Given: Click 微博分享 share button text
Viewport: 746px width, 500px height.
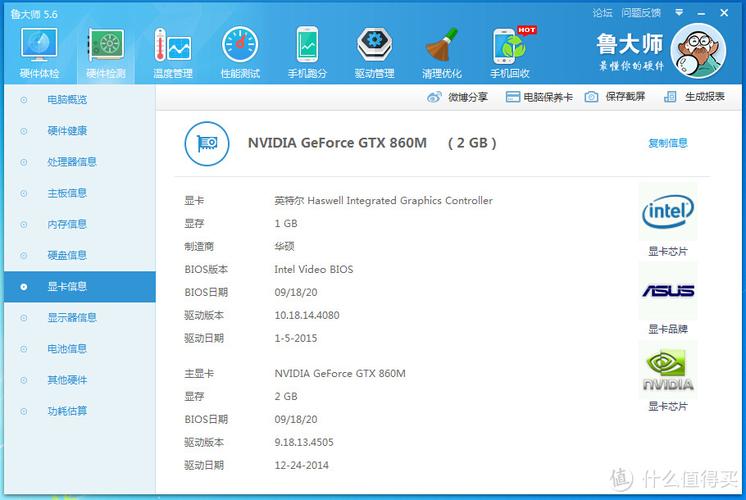Looking at the screenshot, I should pos(468,97).
